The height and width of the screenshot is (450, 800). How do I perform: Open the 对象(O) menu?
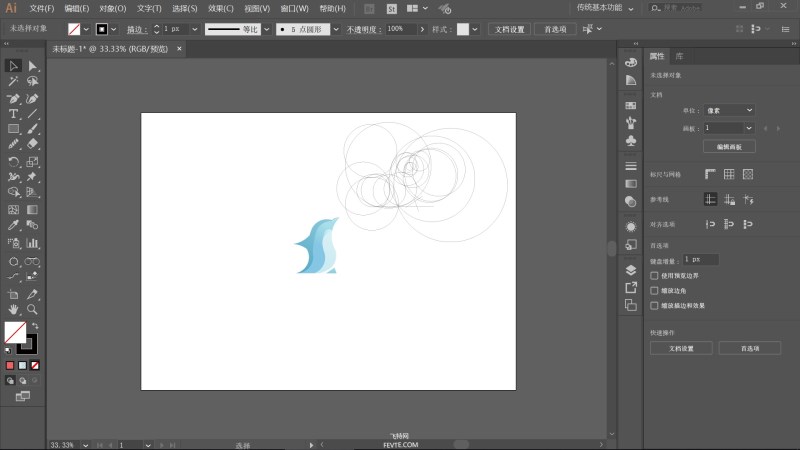point(112,8)
